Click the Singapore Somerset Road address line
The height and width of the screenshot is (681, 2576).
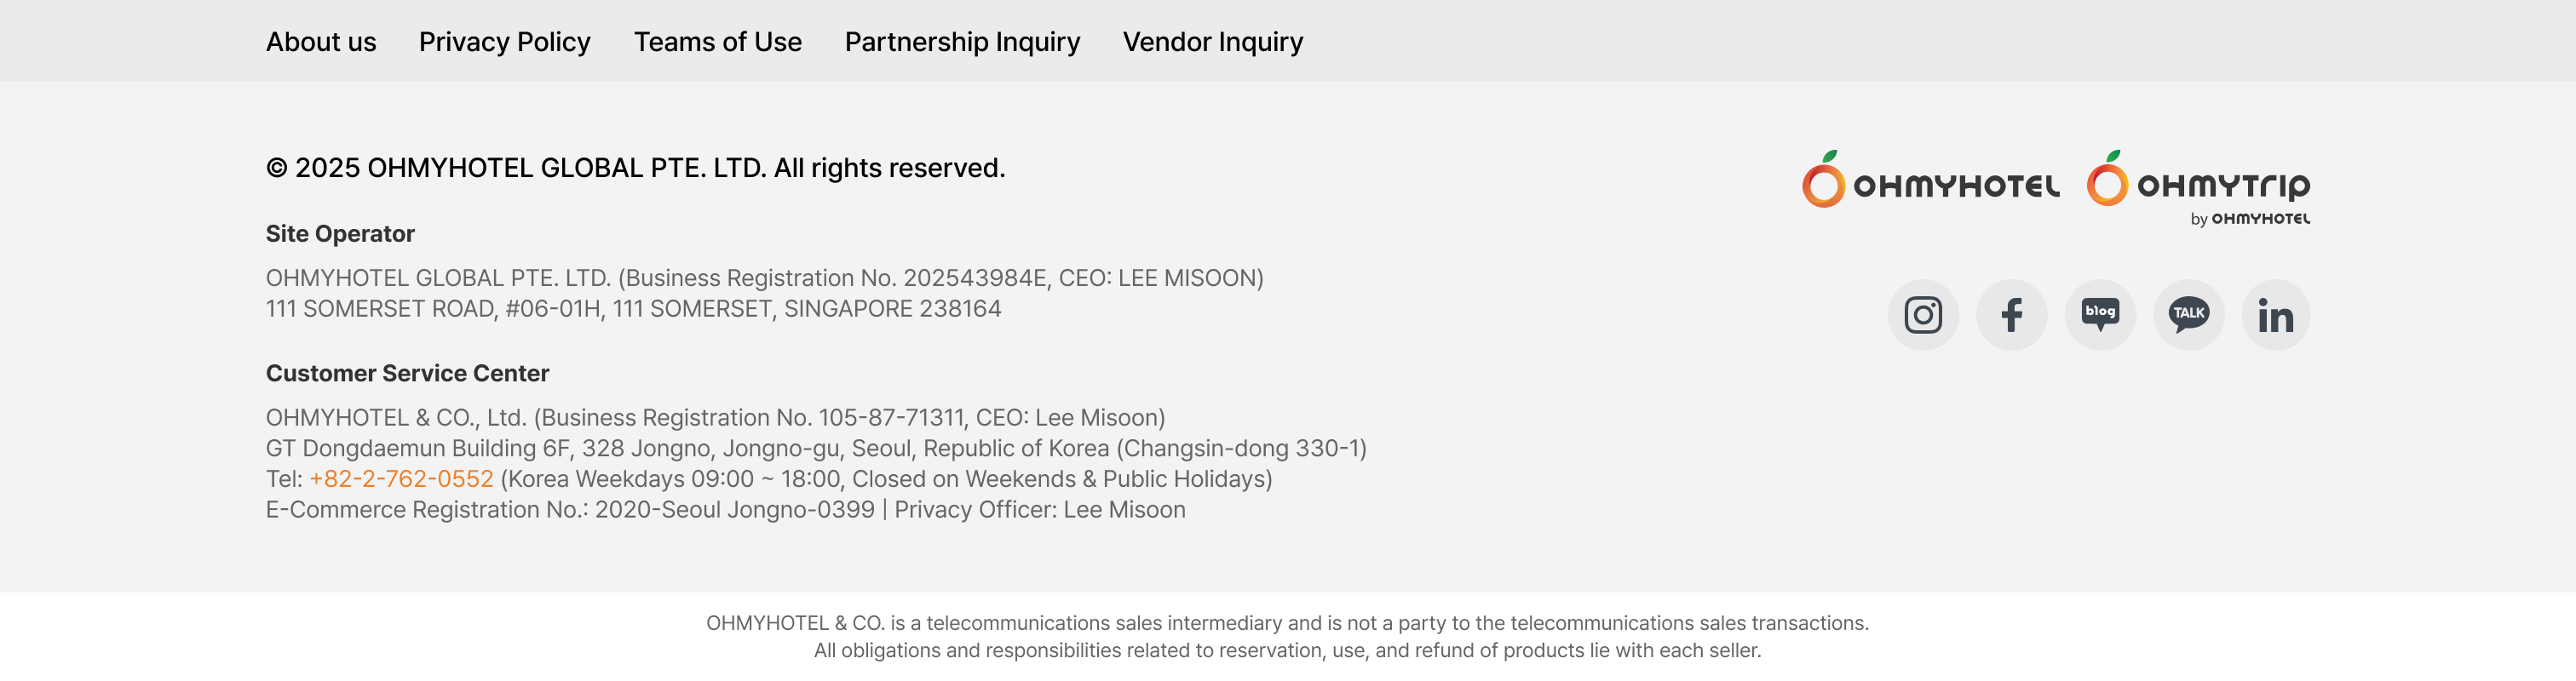coord(633,309)
